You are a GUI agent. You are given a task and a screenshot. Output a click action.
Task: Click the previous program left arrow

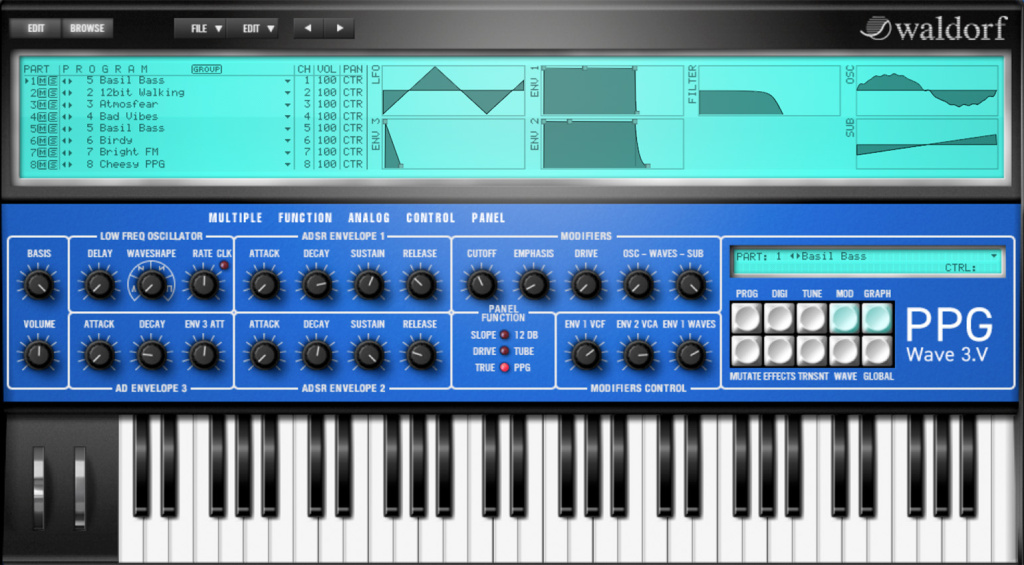click(x=309, y=28)
